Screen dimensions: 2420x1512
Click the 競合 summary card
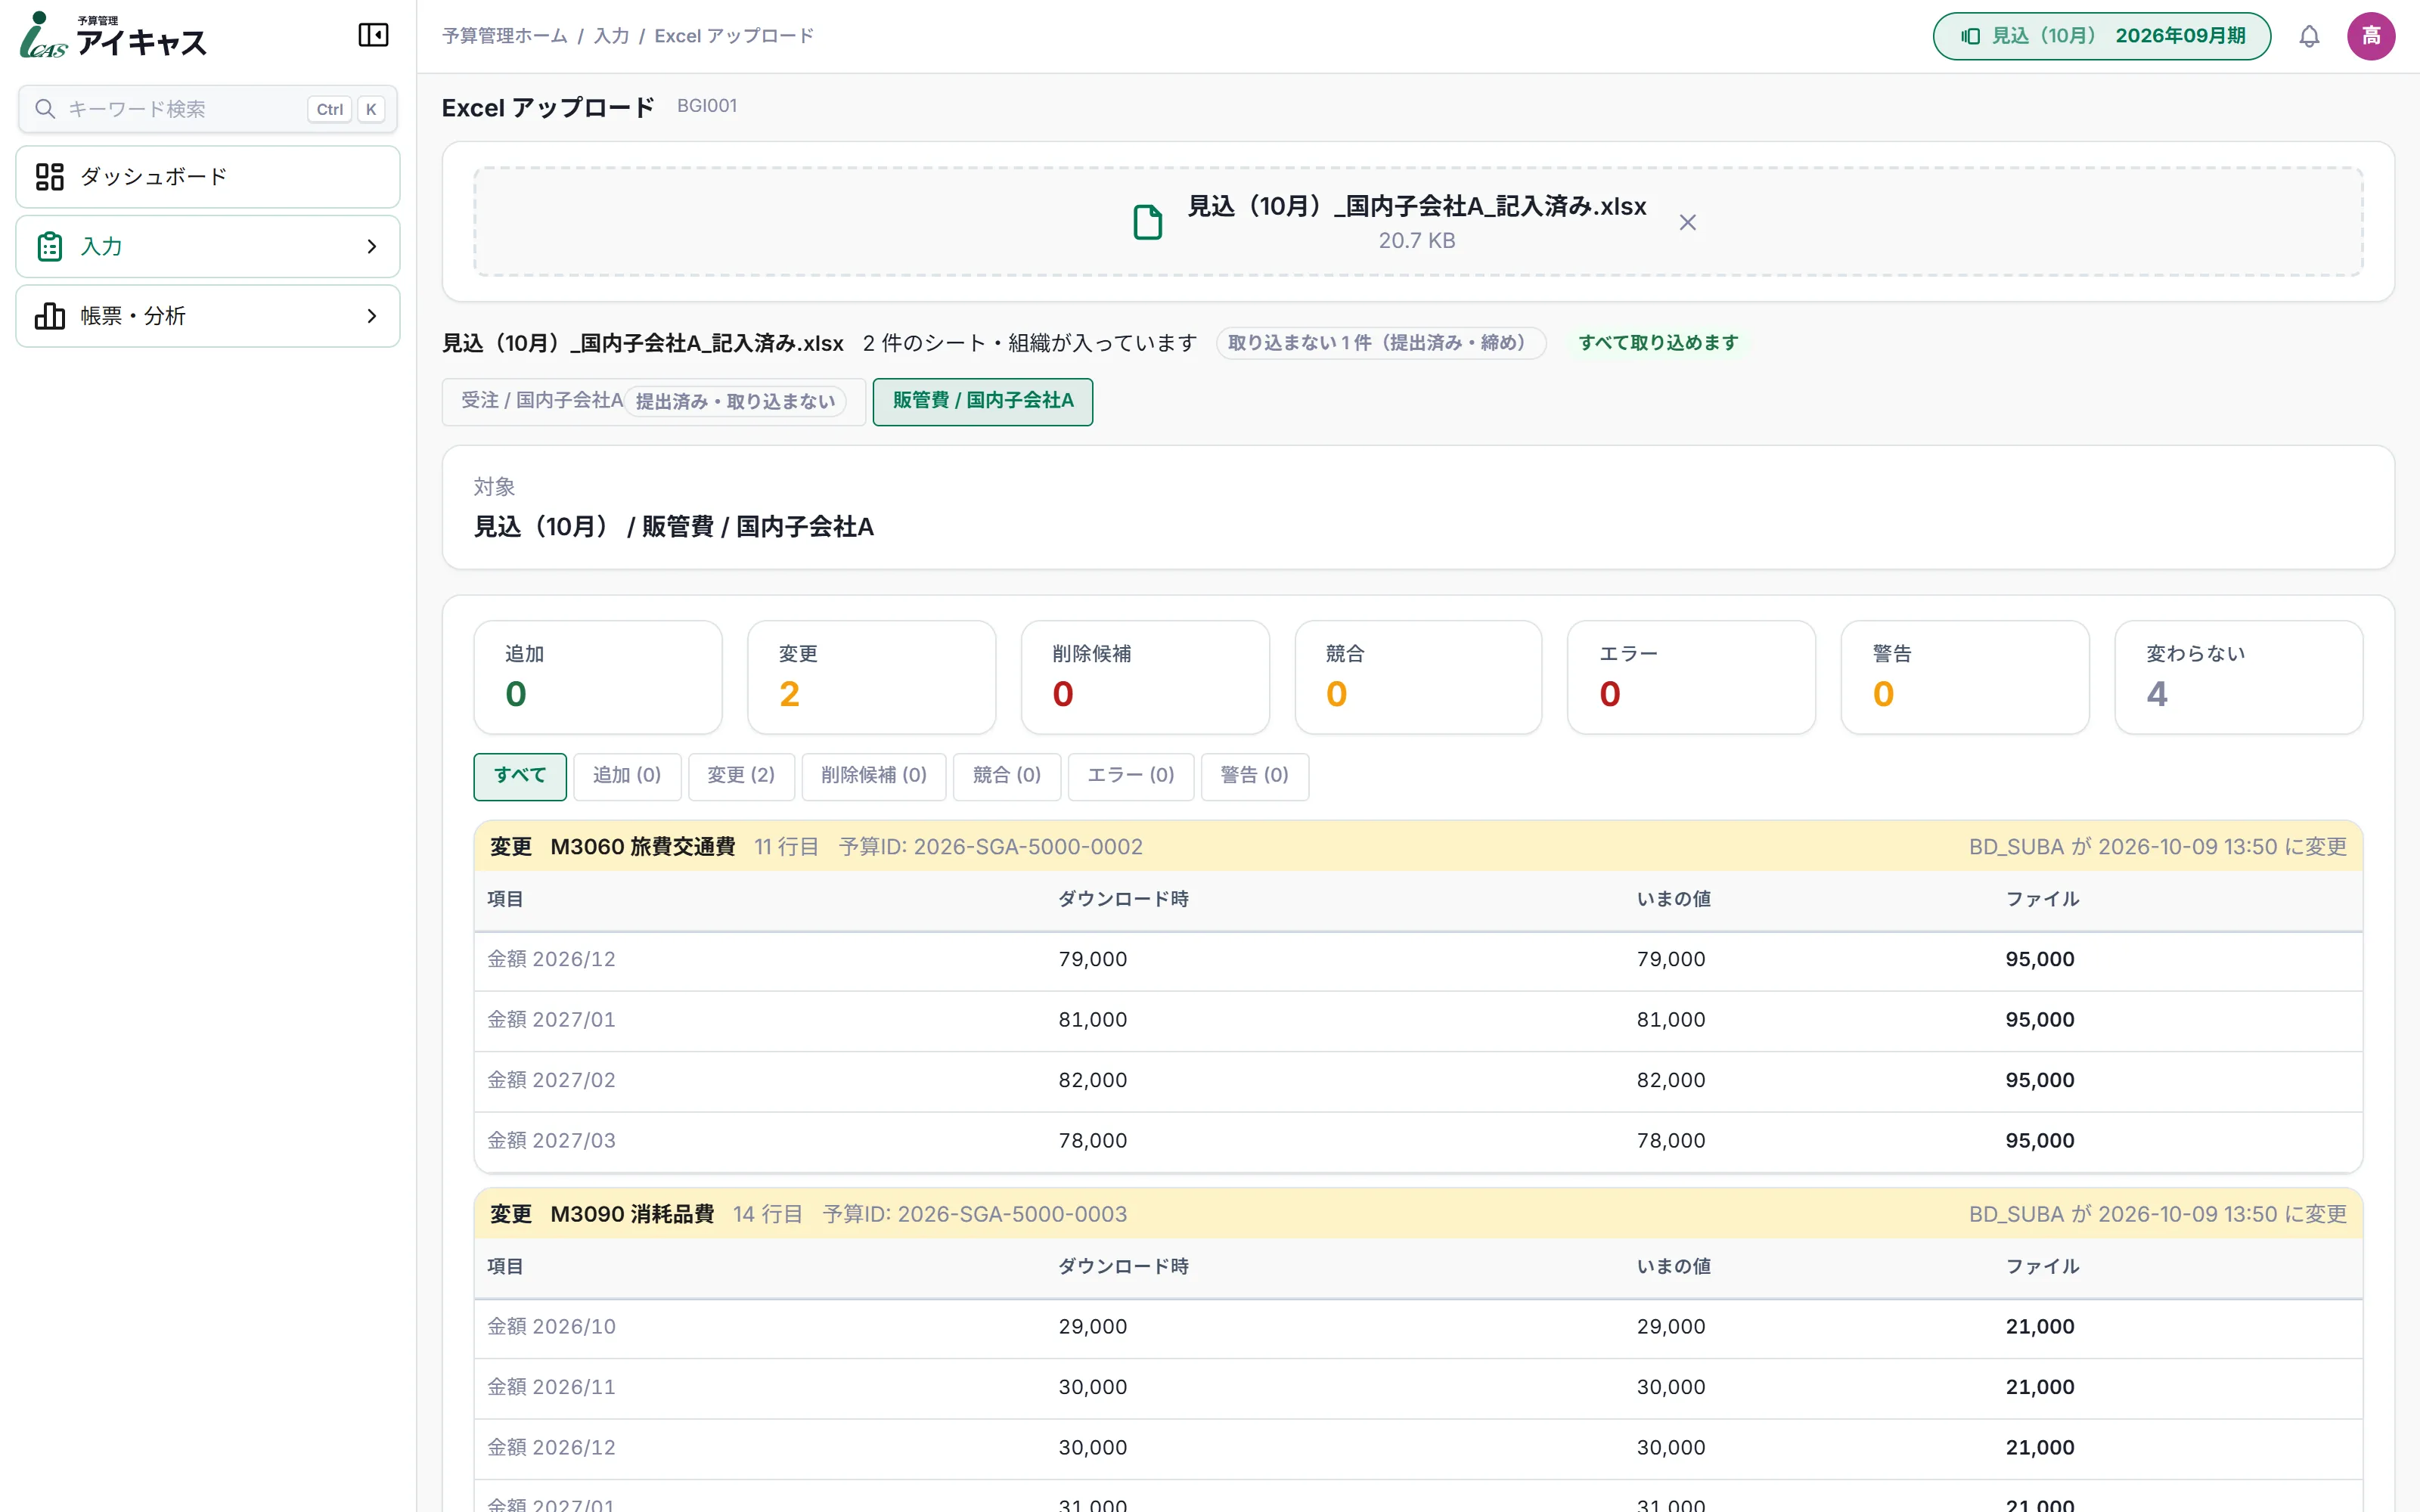coord(1418,678)
